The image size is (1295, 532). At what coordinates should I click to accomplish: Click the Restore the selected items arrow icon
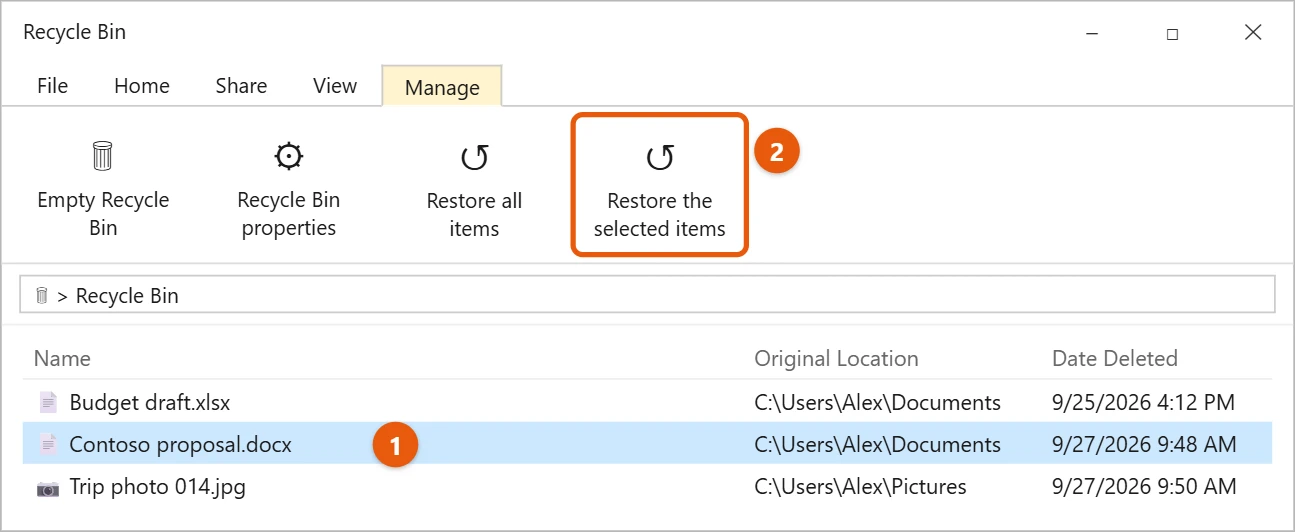tap(660, 158)
